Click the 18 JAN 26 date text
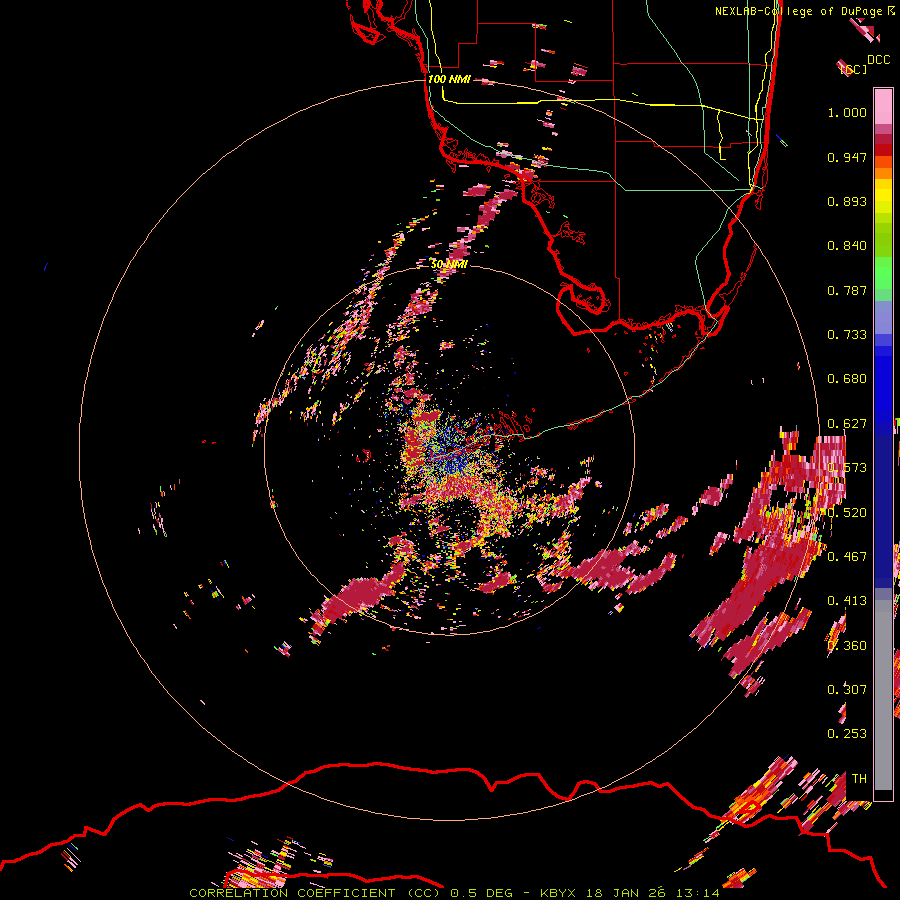Image resolution: width=900 pixels, height=900 pixels. coord(626,893)
